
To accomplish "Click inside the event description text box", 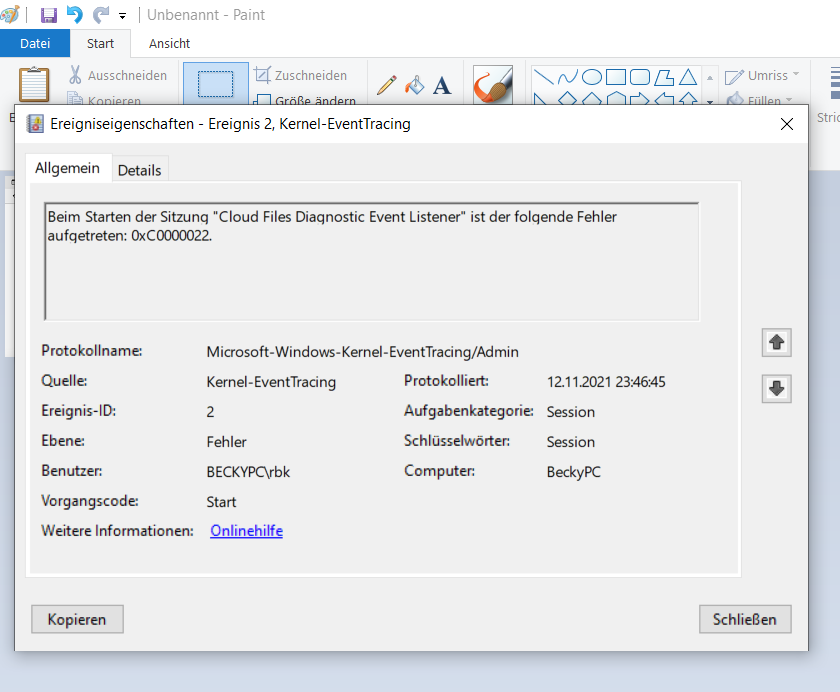I will click(371, 261).
